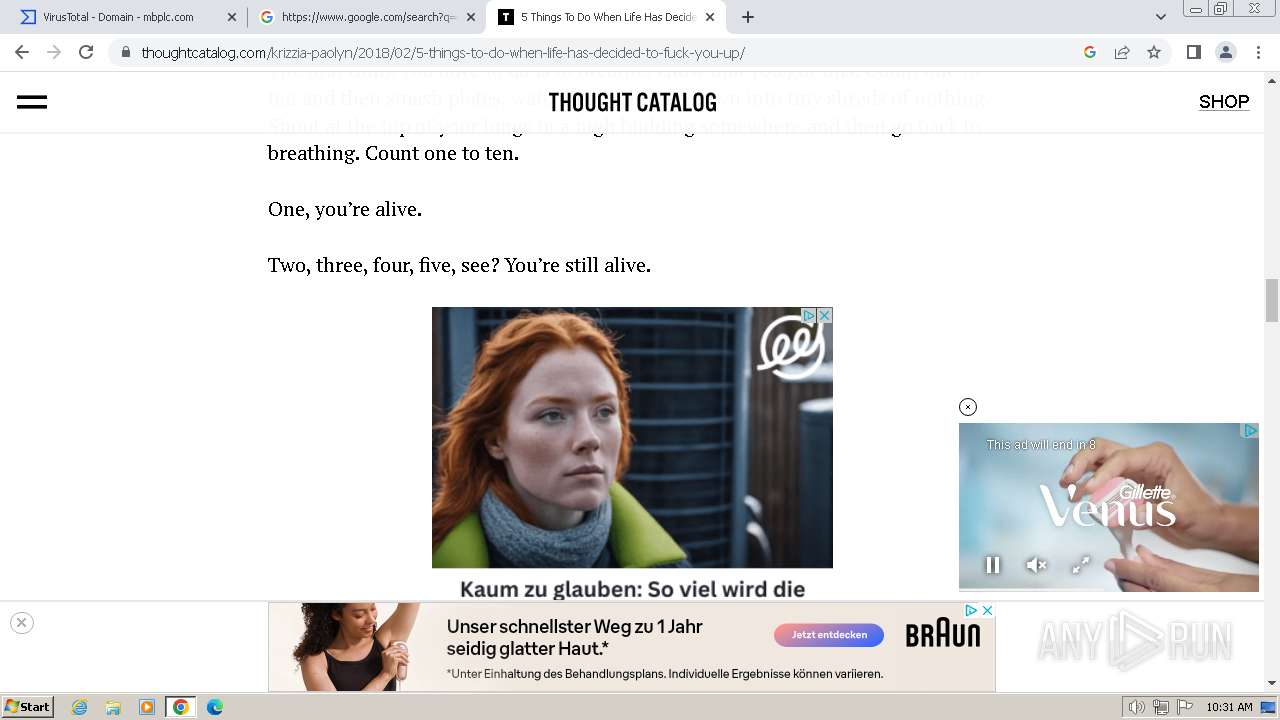Screen dimensions: 1280x720
Task: Open network tray icon
Action: 1161,707
